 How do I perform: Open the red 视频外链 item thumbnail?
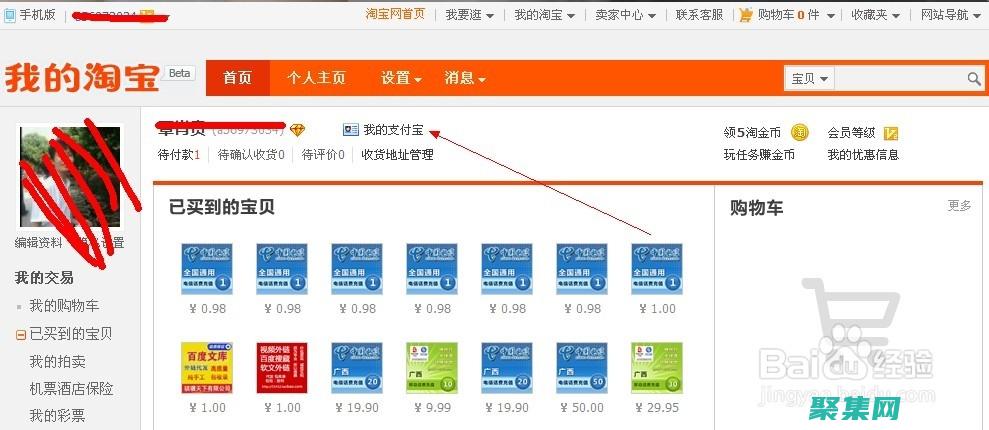(x=282, y=368)
